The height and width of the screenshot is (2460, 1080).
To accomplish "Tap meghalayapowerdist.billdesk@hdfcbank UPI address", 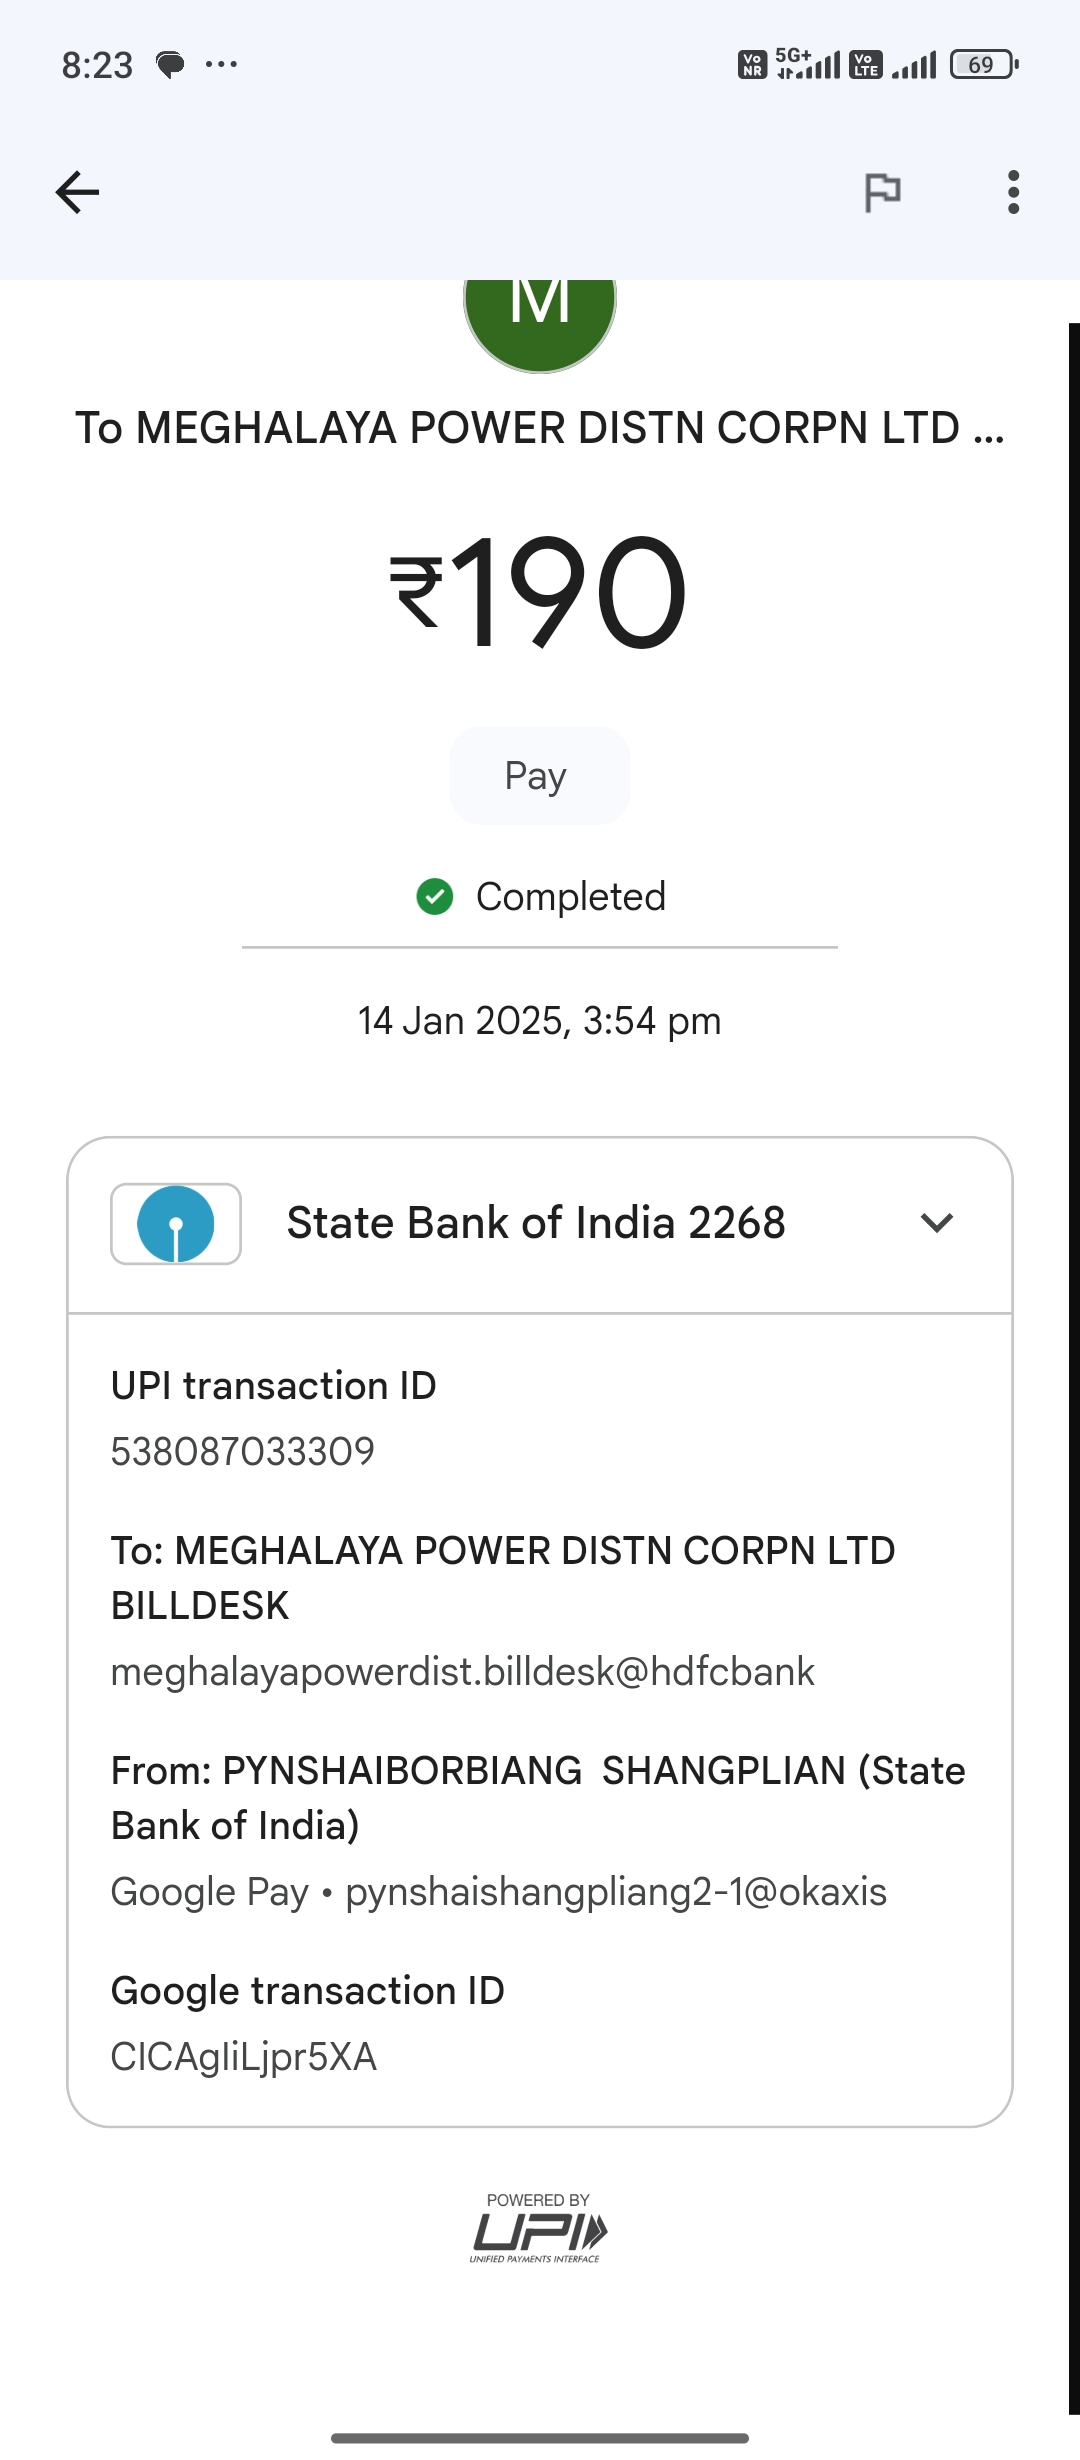I will pyautogui.click(x=463, y=1672).
